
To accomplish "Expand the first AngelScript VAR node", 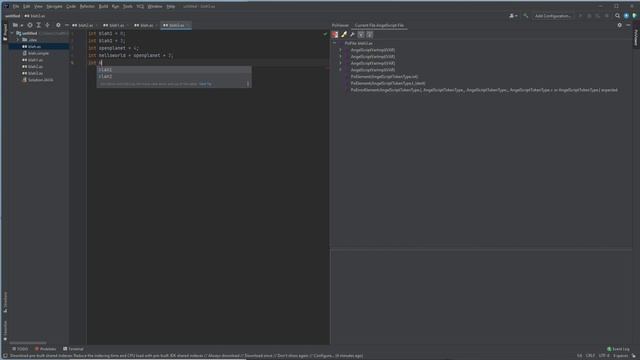I will tap(340, 50).
